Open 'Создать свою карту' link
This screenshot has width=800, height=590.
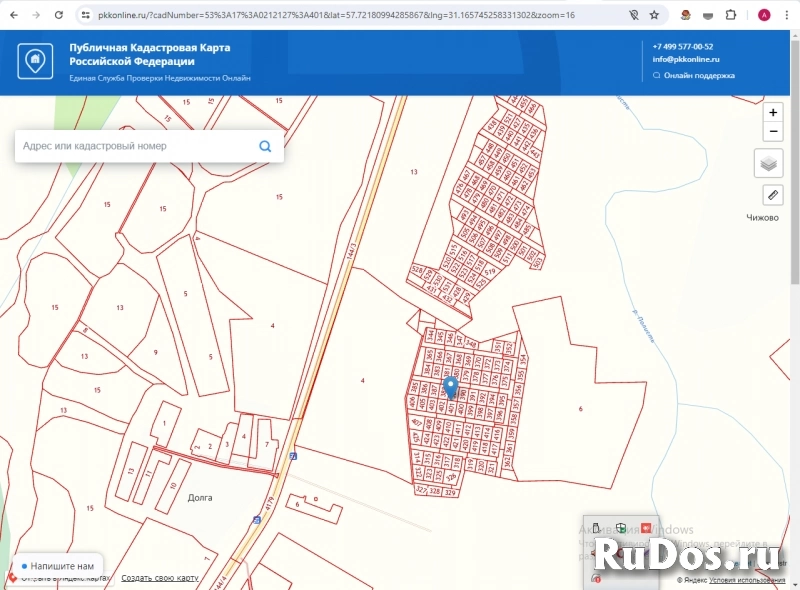pyautogui.click(x=160, y=579)
